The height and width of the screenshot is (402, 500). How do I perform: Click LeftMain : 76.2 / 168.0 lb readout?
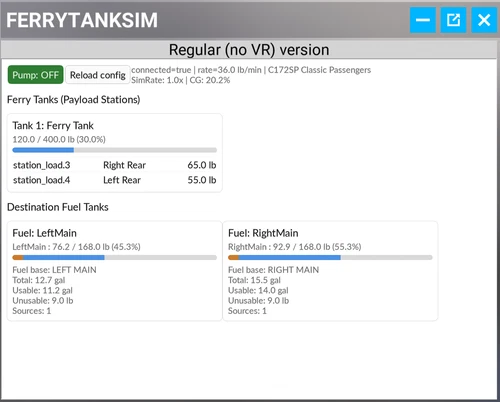click(x=76, y=247)
